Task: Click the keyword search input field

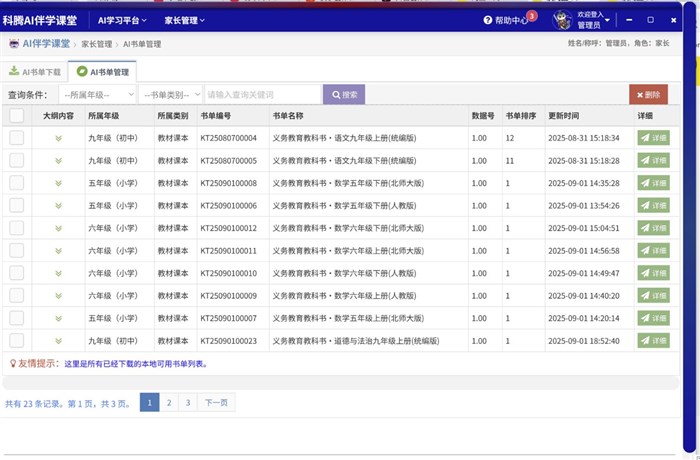Action: [261, 95]
